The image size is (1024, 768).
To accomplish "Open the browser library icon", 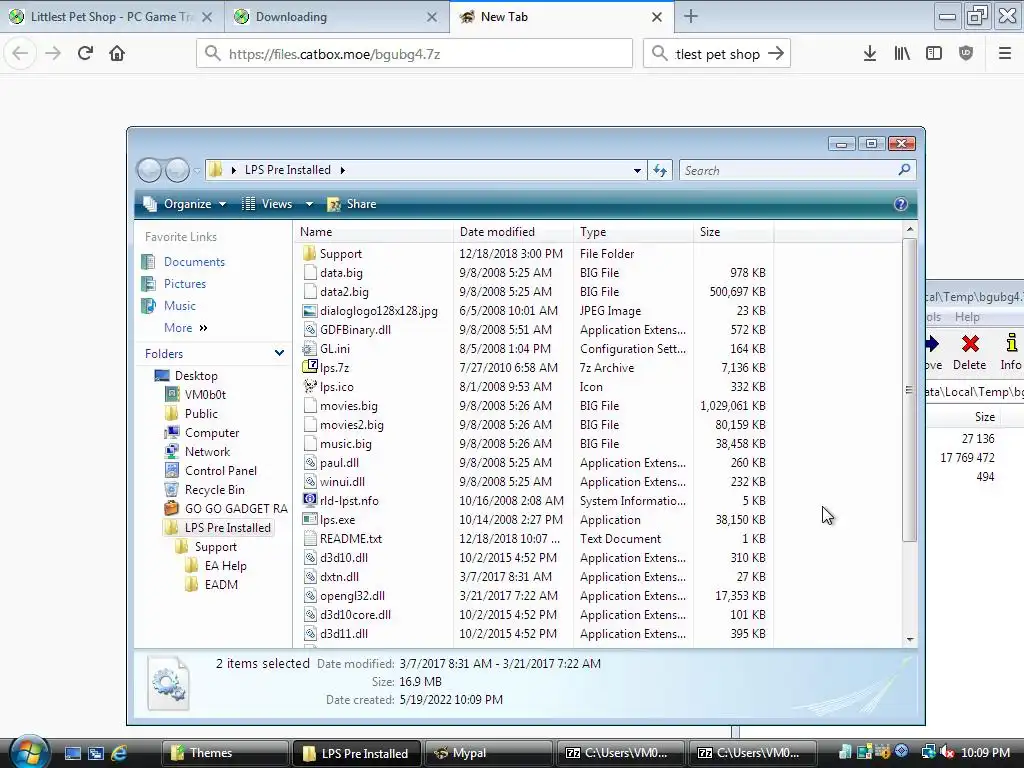I will pos(902,54).
